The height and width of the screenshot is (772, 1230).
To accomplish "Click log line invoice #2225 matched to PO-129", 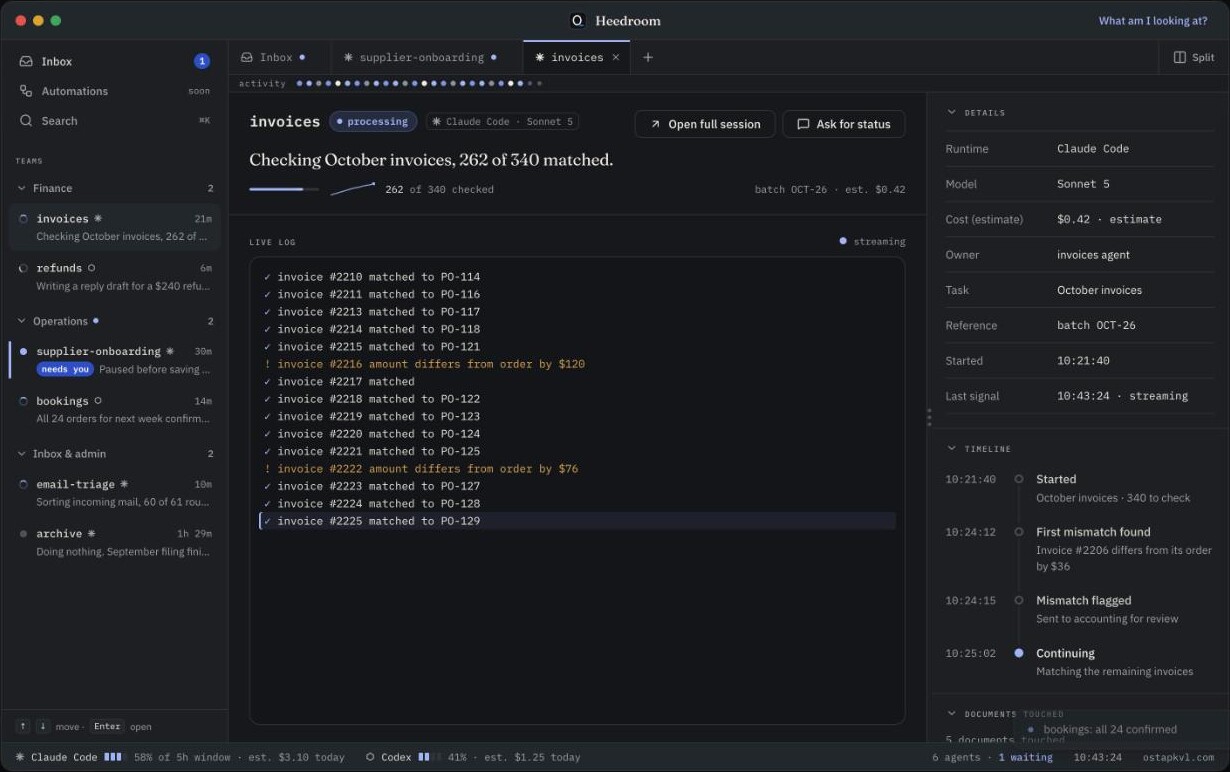I will (x=577, y=521).
